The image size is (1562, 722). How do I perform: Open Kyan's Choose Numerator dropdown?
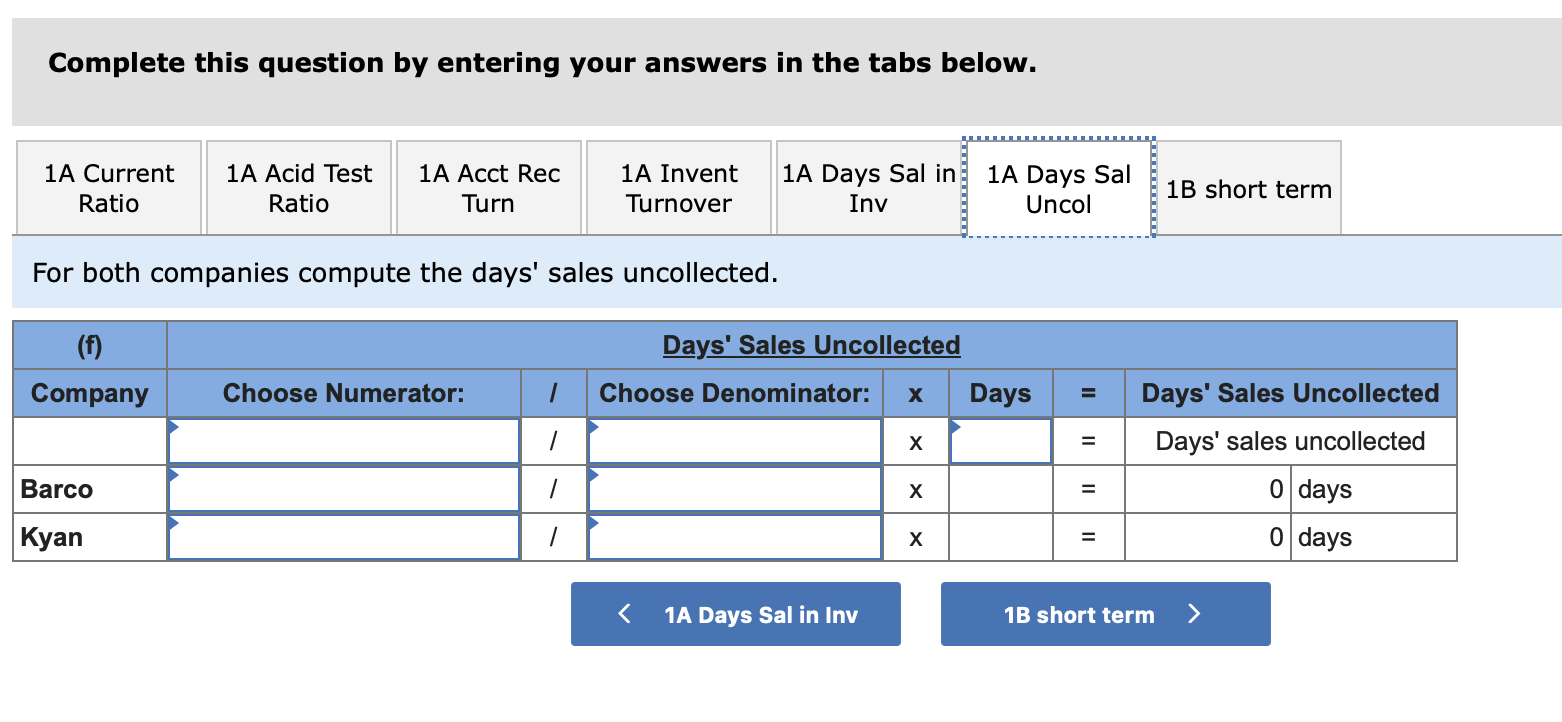pyautogui.click(x=344, y=537)
